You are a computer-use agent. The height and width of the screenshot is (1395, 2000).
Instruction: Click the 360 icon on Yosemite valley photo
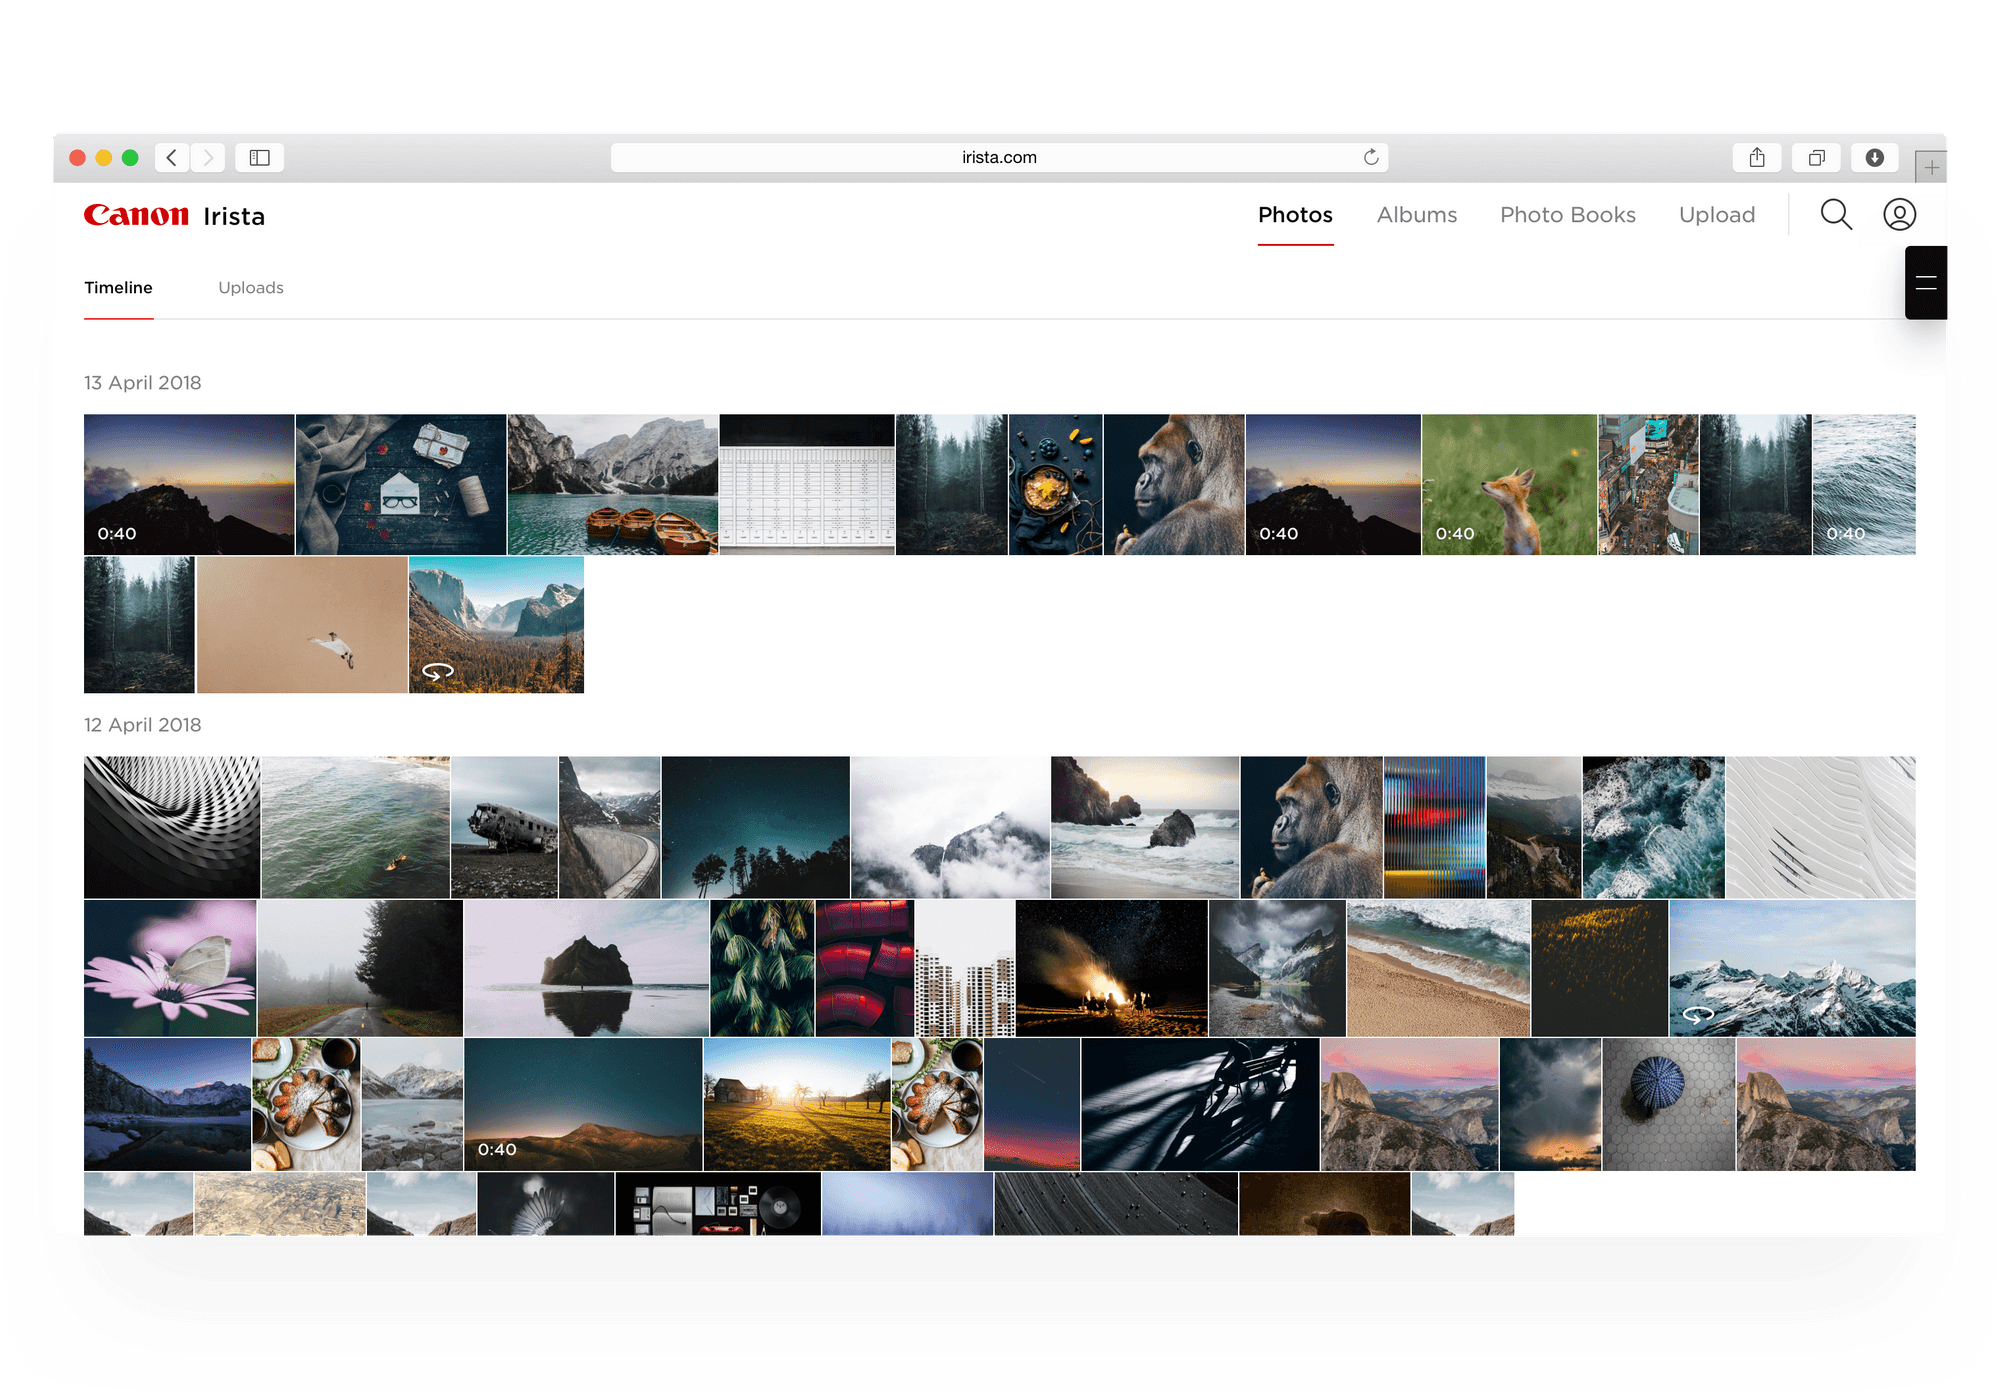tap(438, 672)
